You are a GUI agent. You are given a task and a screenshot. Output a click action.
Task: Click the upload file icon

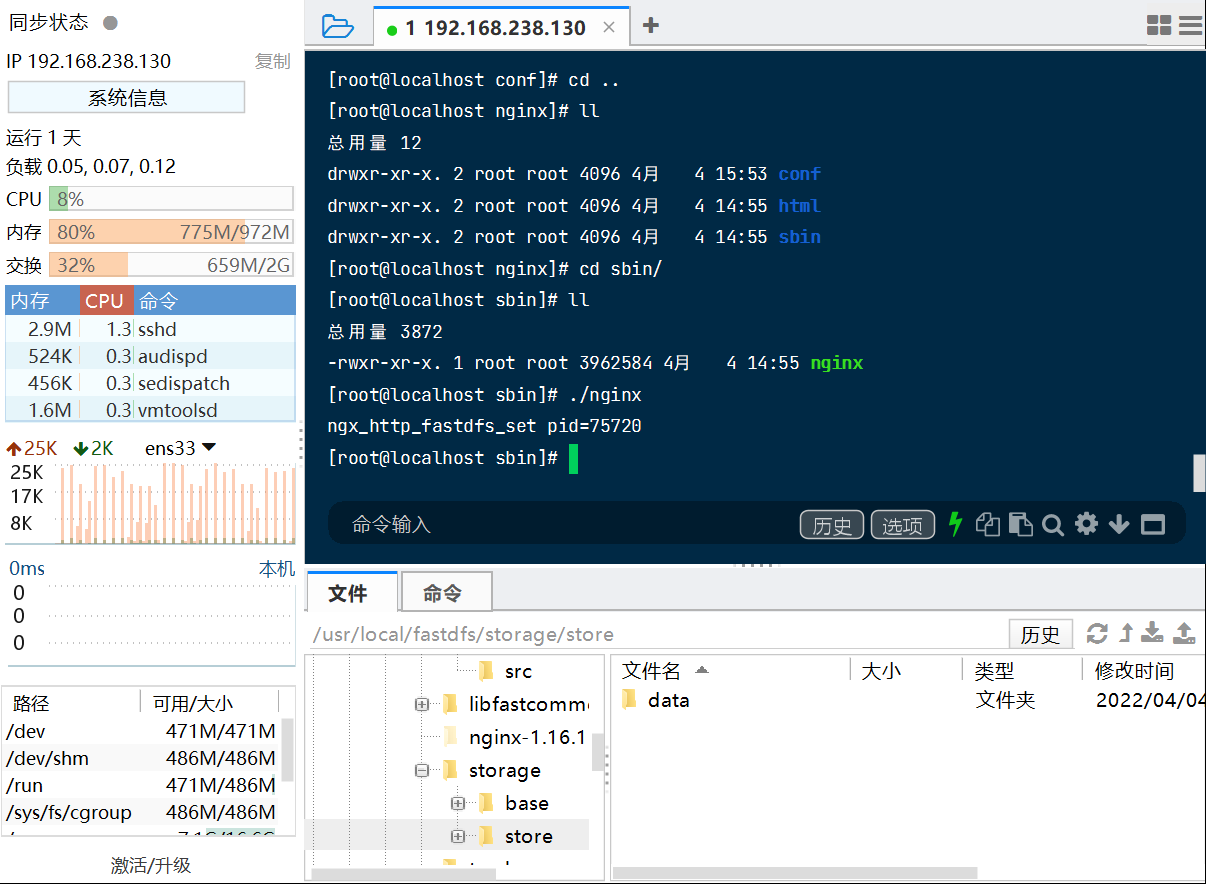pos(1184,633)
